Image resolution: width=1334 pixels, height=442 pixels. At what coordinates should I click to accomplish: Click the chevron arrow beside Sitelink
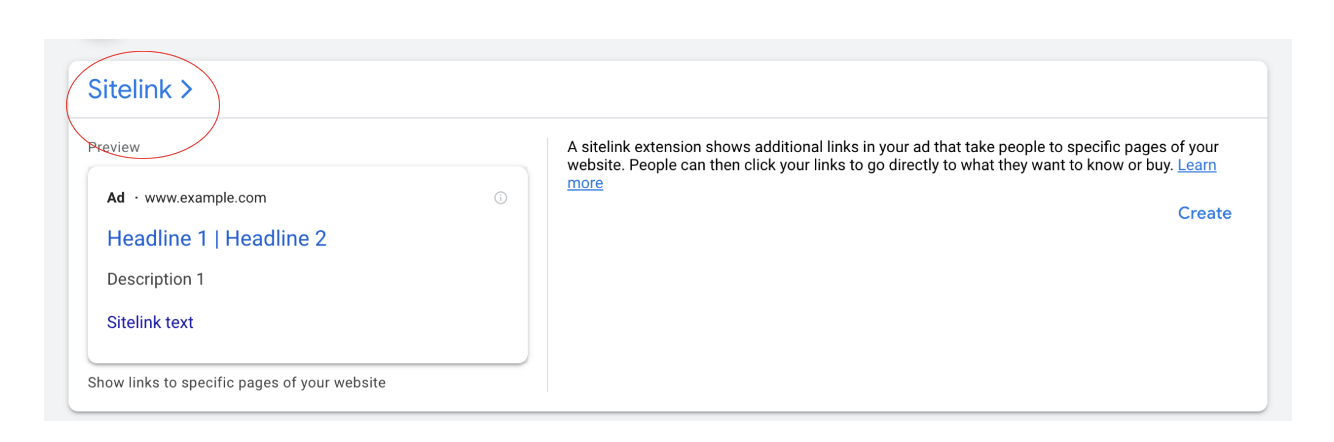coord(186,90)
